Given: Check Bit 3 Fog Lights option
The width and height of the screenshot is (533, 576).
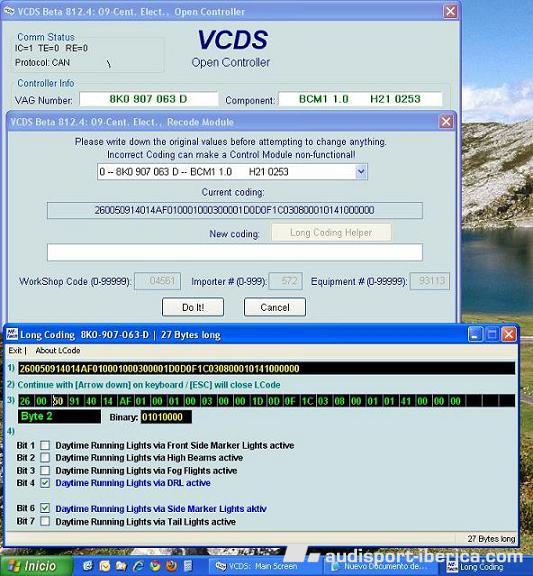Looking at the screenshot, I should 45,471.
